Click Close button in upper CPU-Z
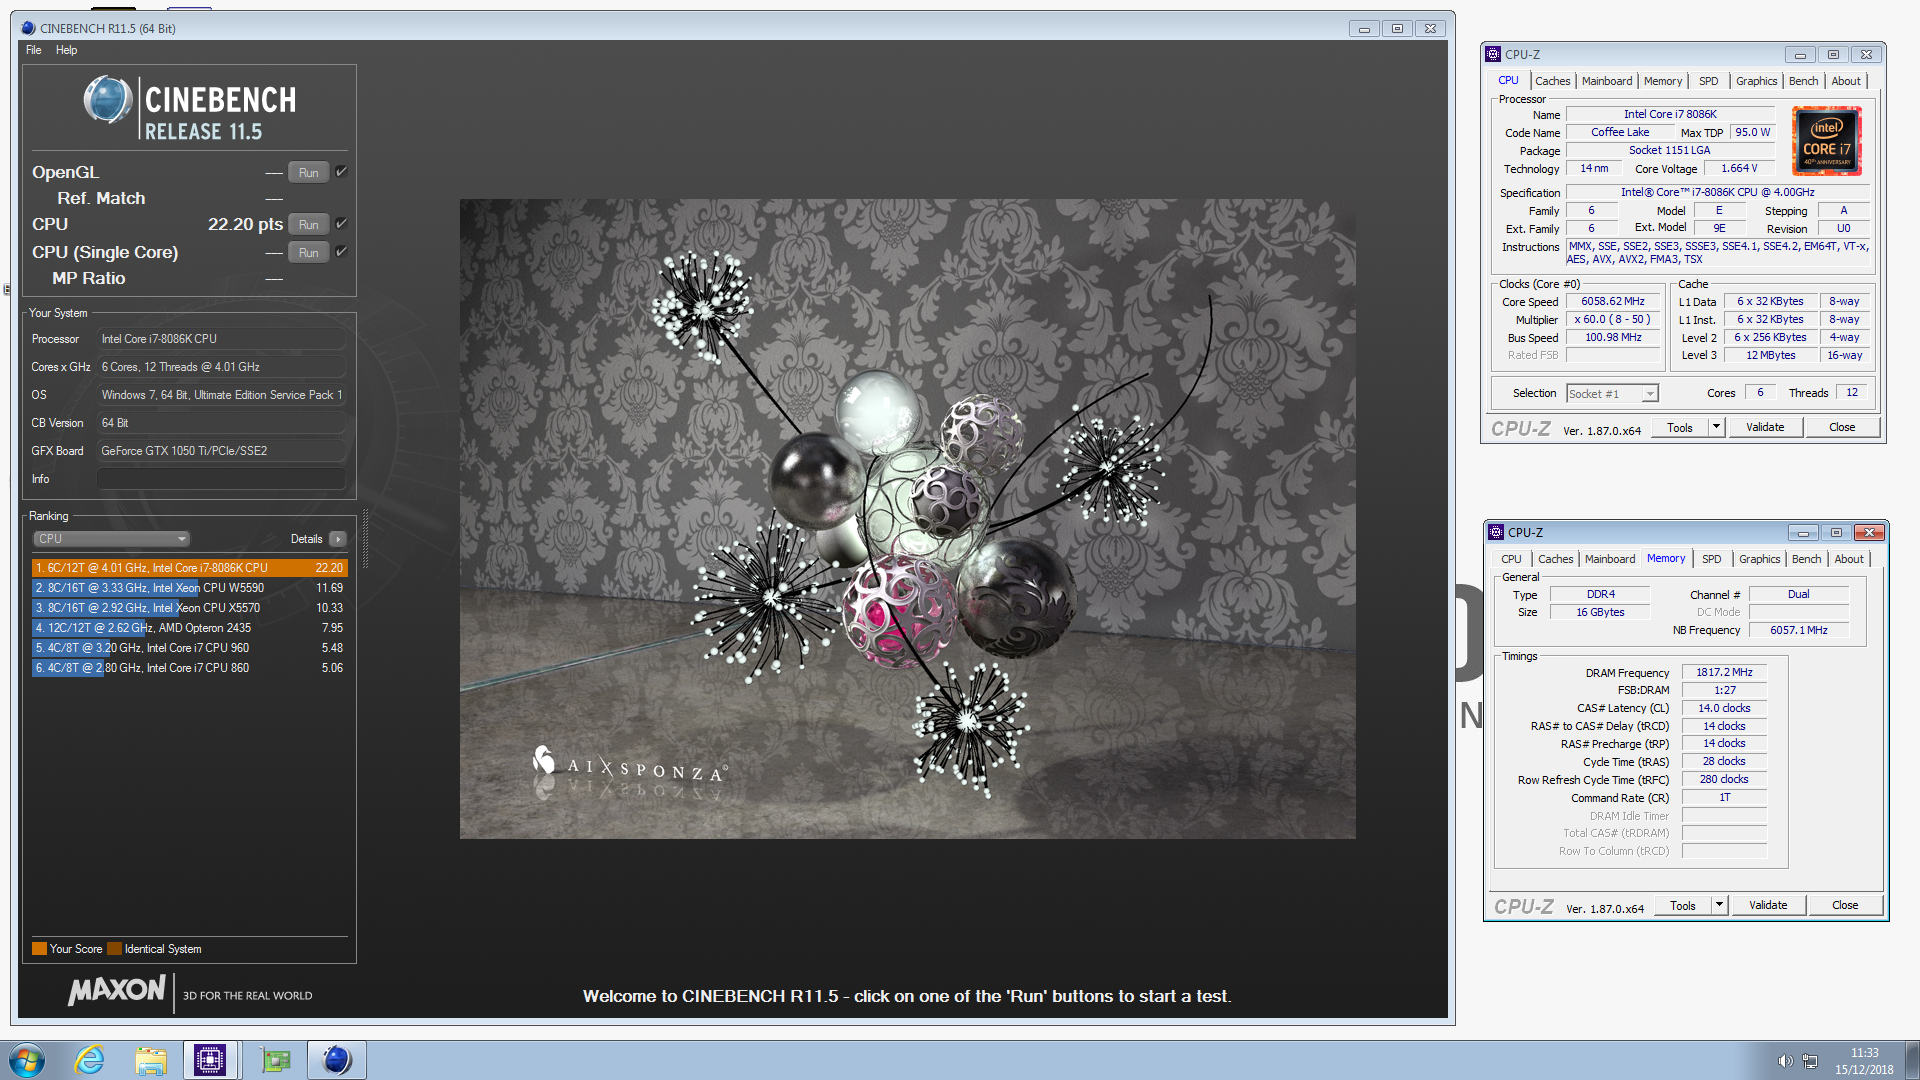The image size is (1920, 1080). coord(1842,427)
